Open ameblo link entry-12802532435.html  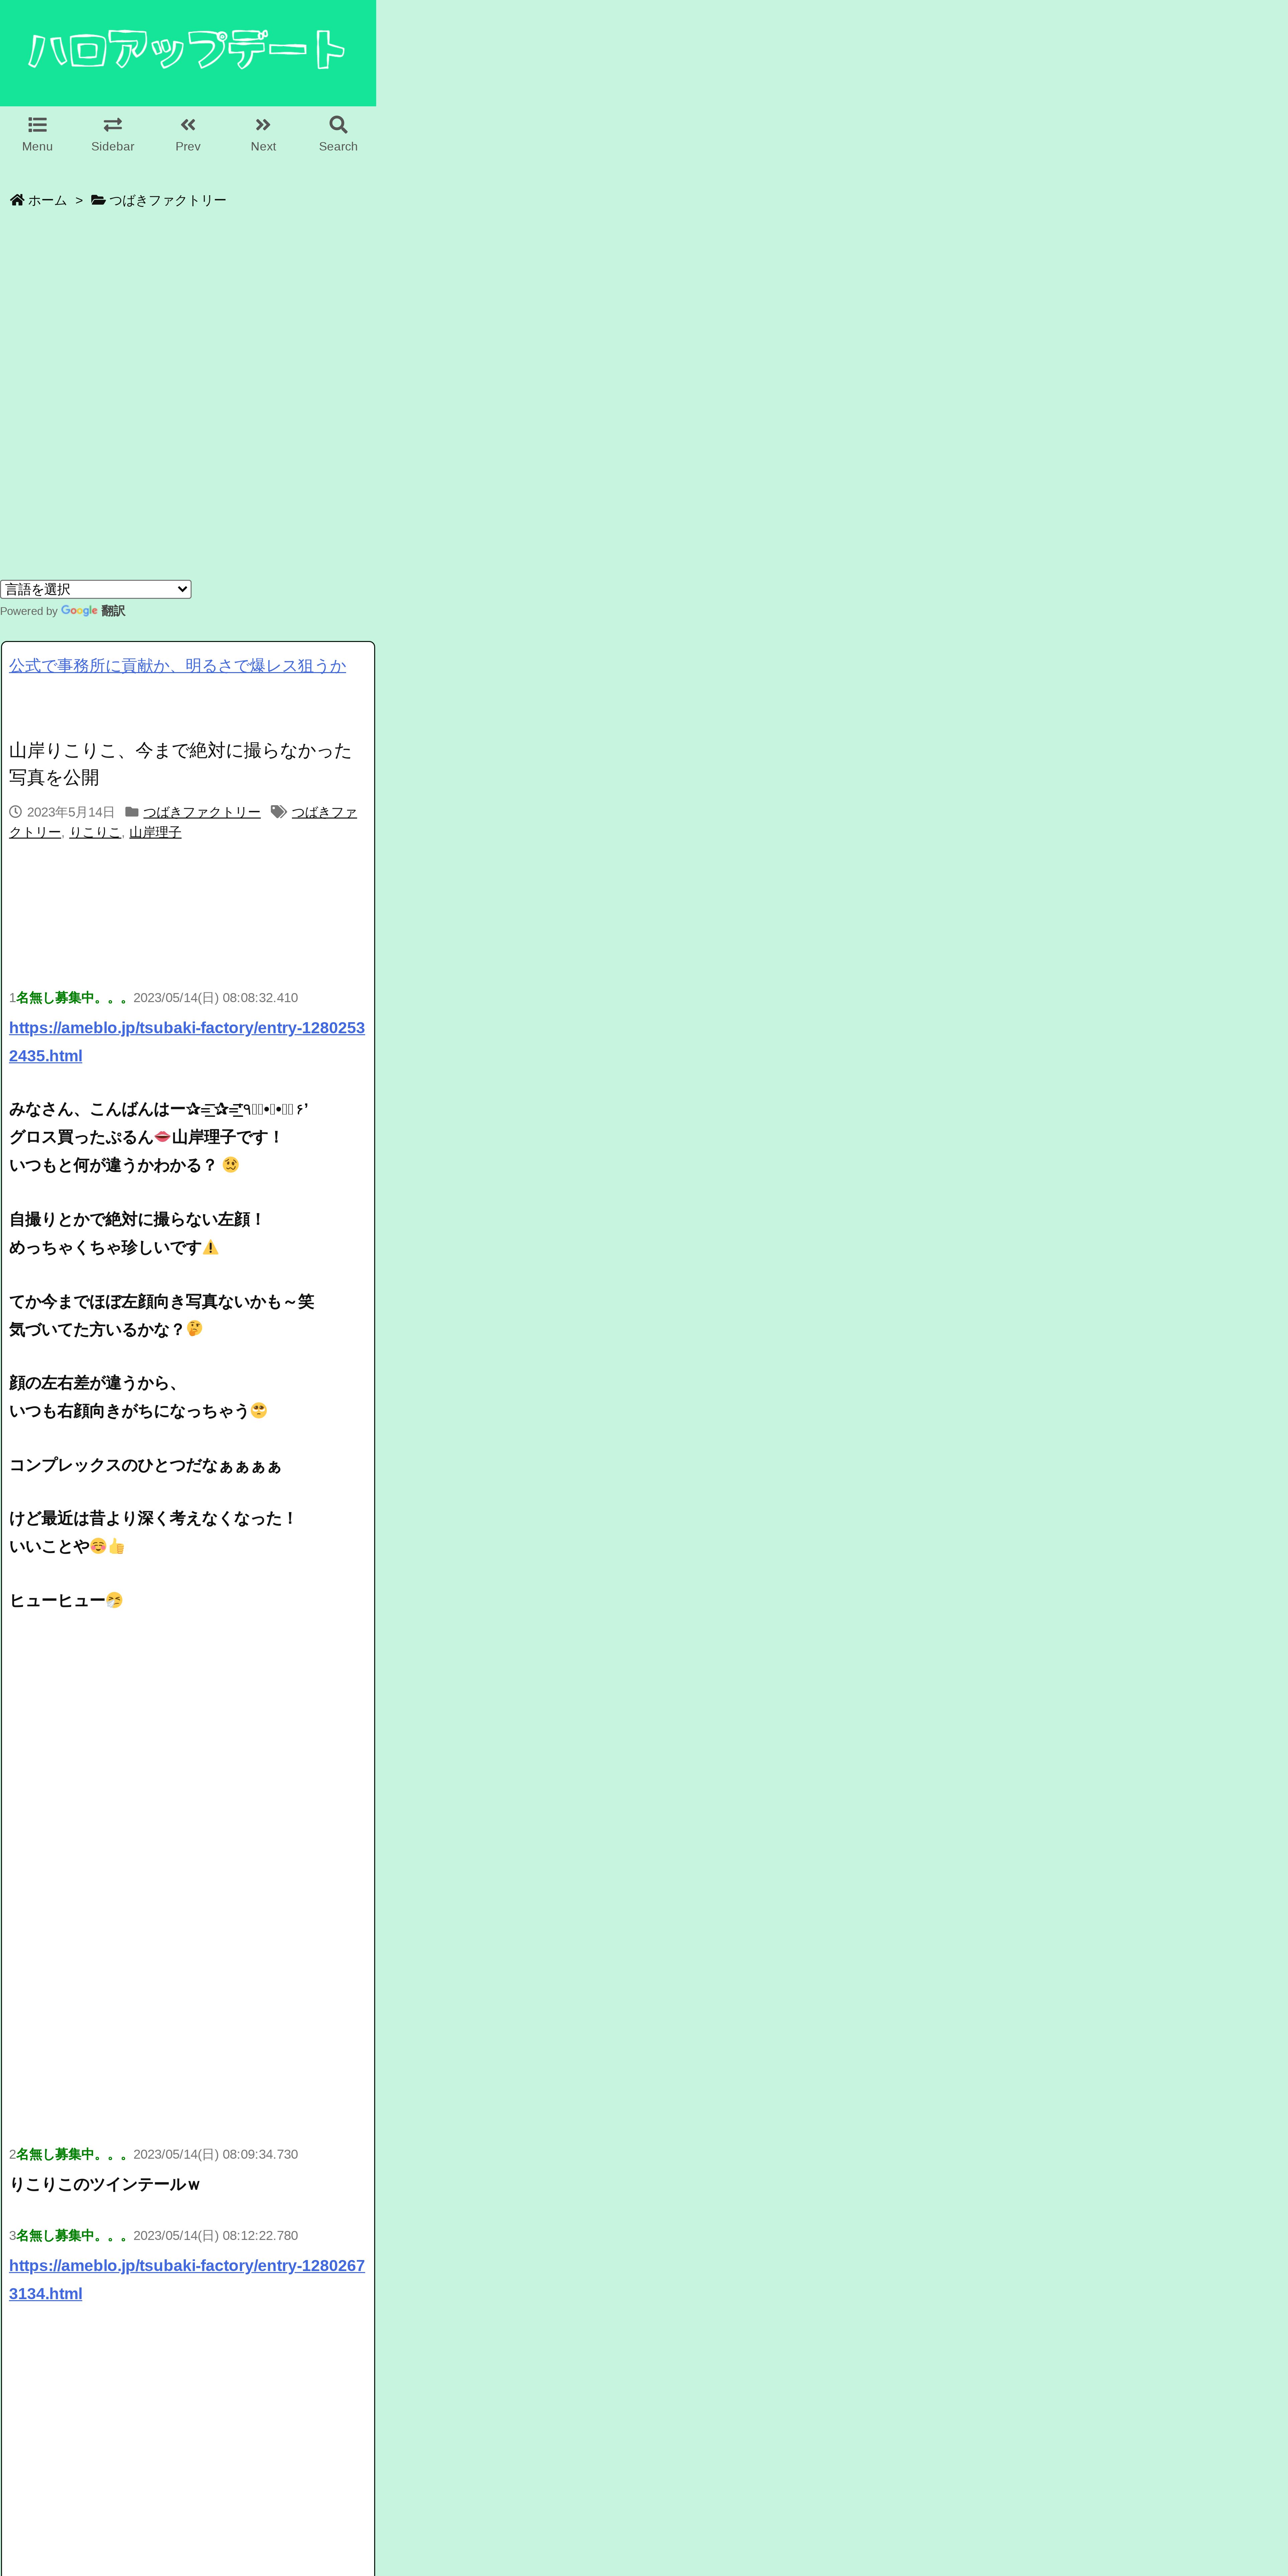point(187,1042)
